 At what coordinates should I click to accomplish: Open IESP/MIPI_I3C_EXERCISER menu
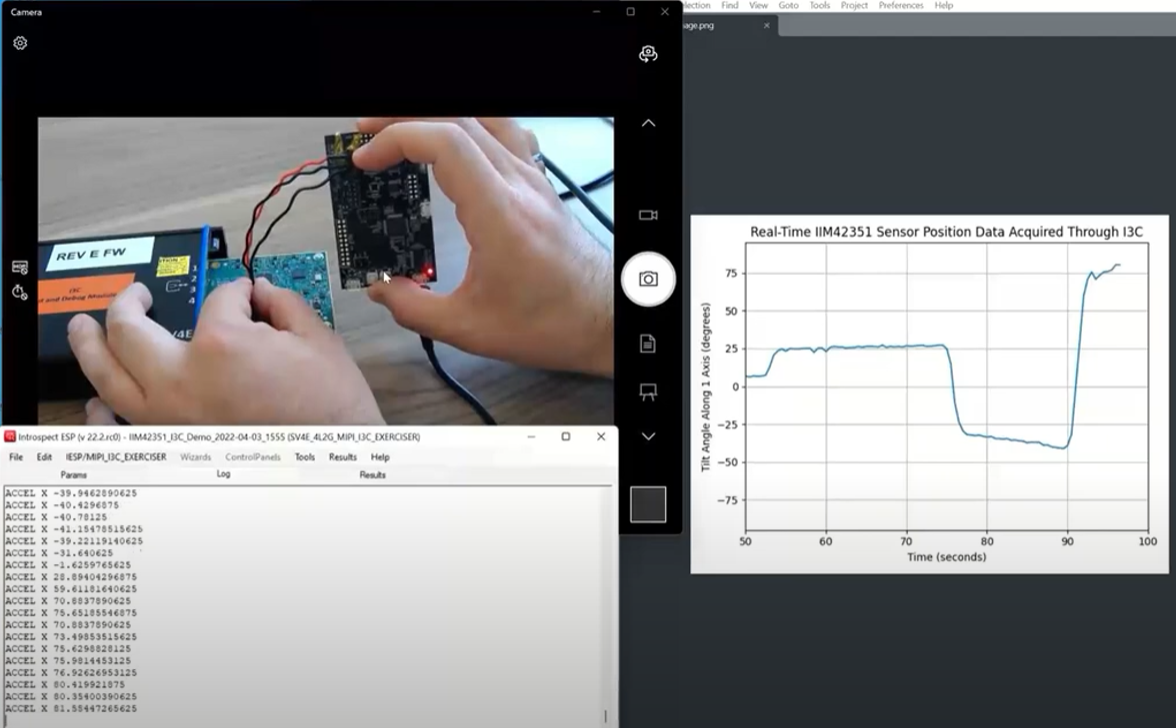point(116,457)
